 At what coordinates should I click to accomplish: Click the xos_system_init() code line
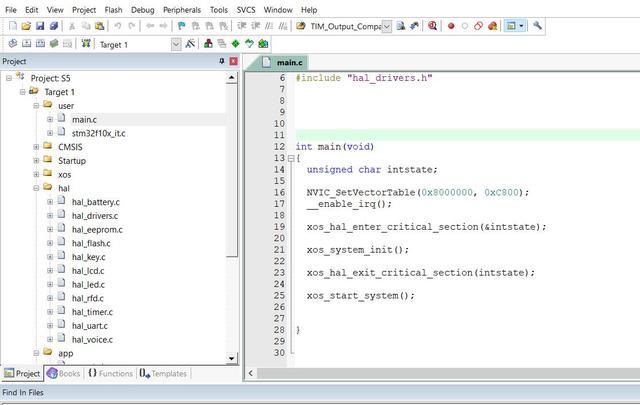358,250
